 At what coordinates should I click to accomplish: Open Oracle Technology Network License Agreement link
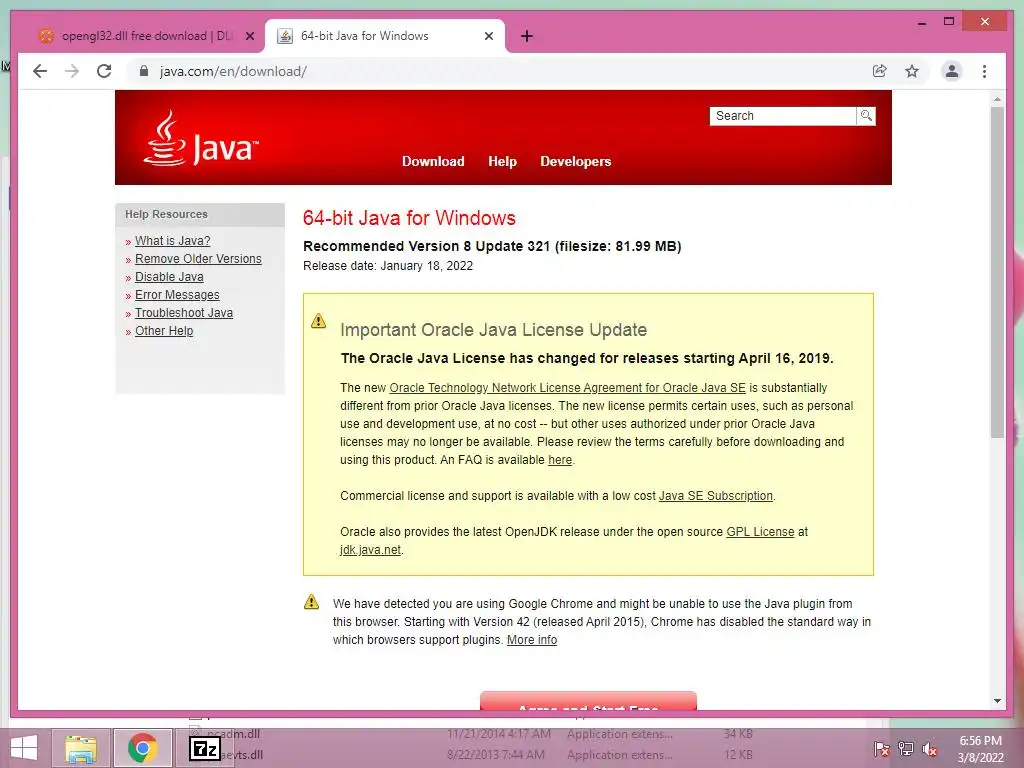click(x=567, y=387)
